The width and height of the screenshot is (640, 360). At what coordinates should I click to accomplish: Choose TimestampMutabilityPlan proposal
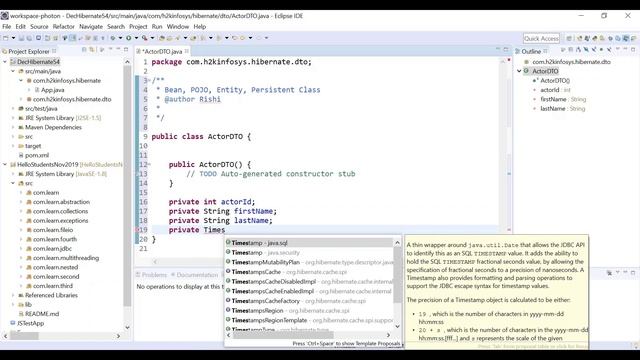309,262
